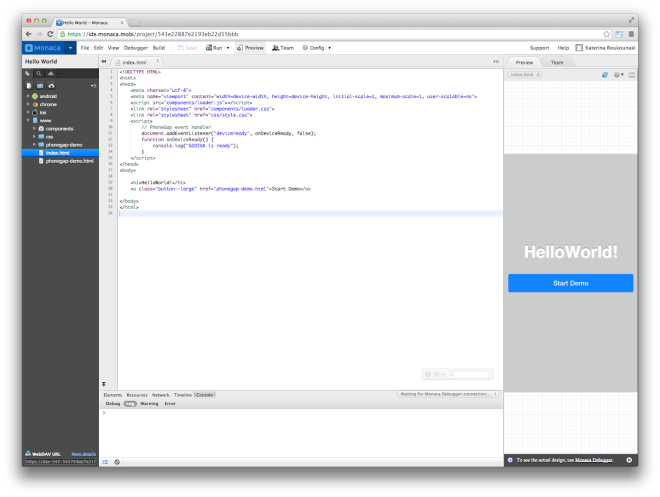Select index.html in file tree
Viewport: 660px width, 497px height.
click(61, 153)
